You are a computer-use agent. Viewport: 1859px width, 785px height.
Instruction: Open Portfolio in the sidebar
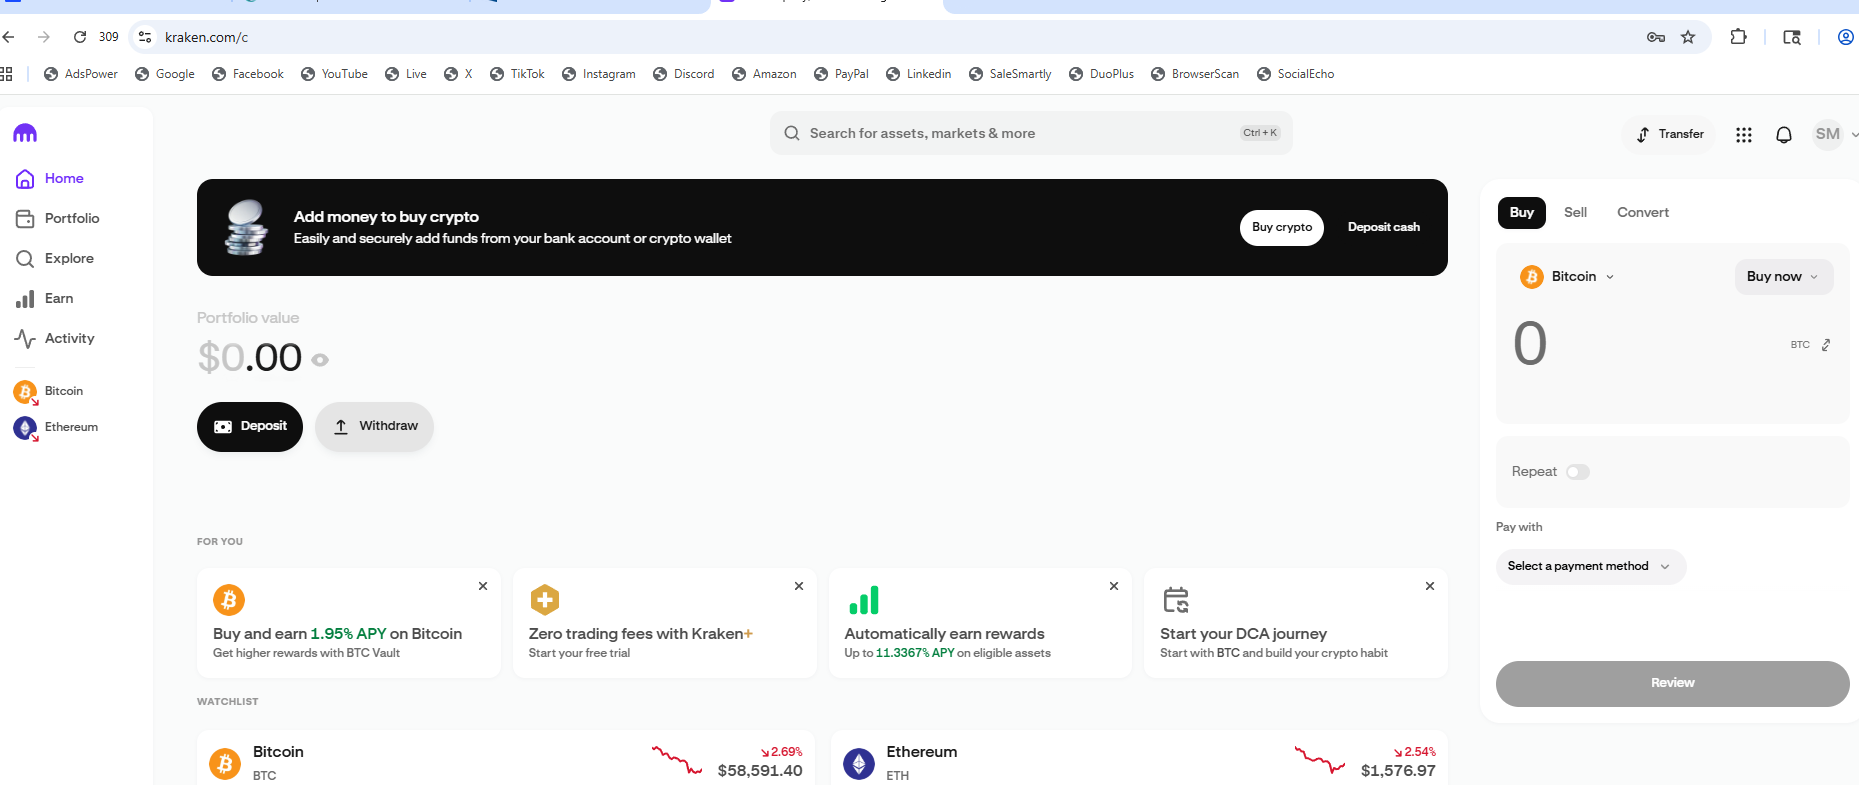58,219
